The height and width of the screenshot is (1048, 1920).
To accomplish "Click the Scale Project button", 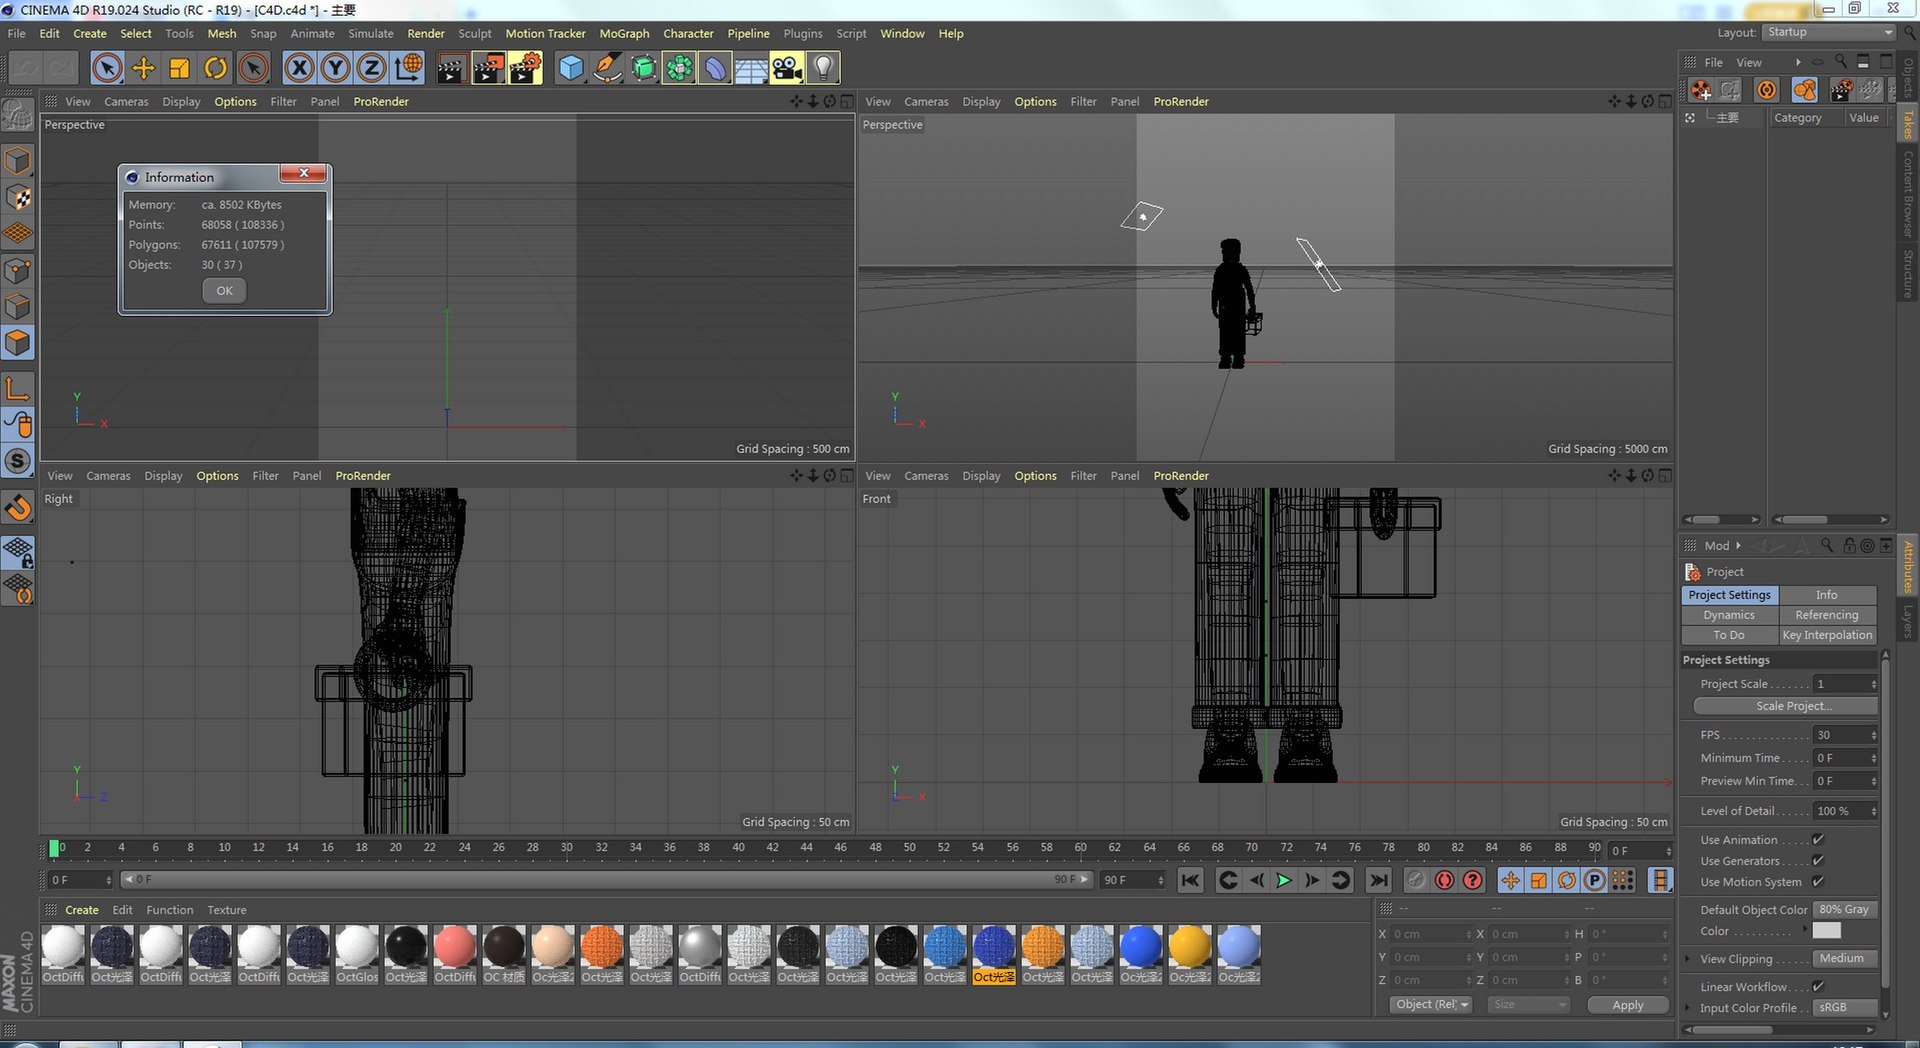I will [1785, 706].
